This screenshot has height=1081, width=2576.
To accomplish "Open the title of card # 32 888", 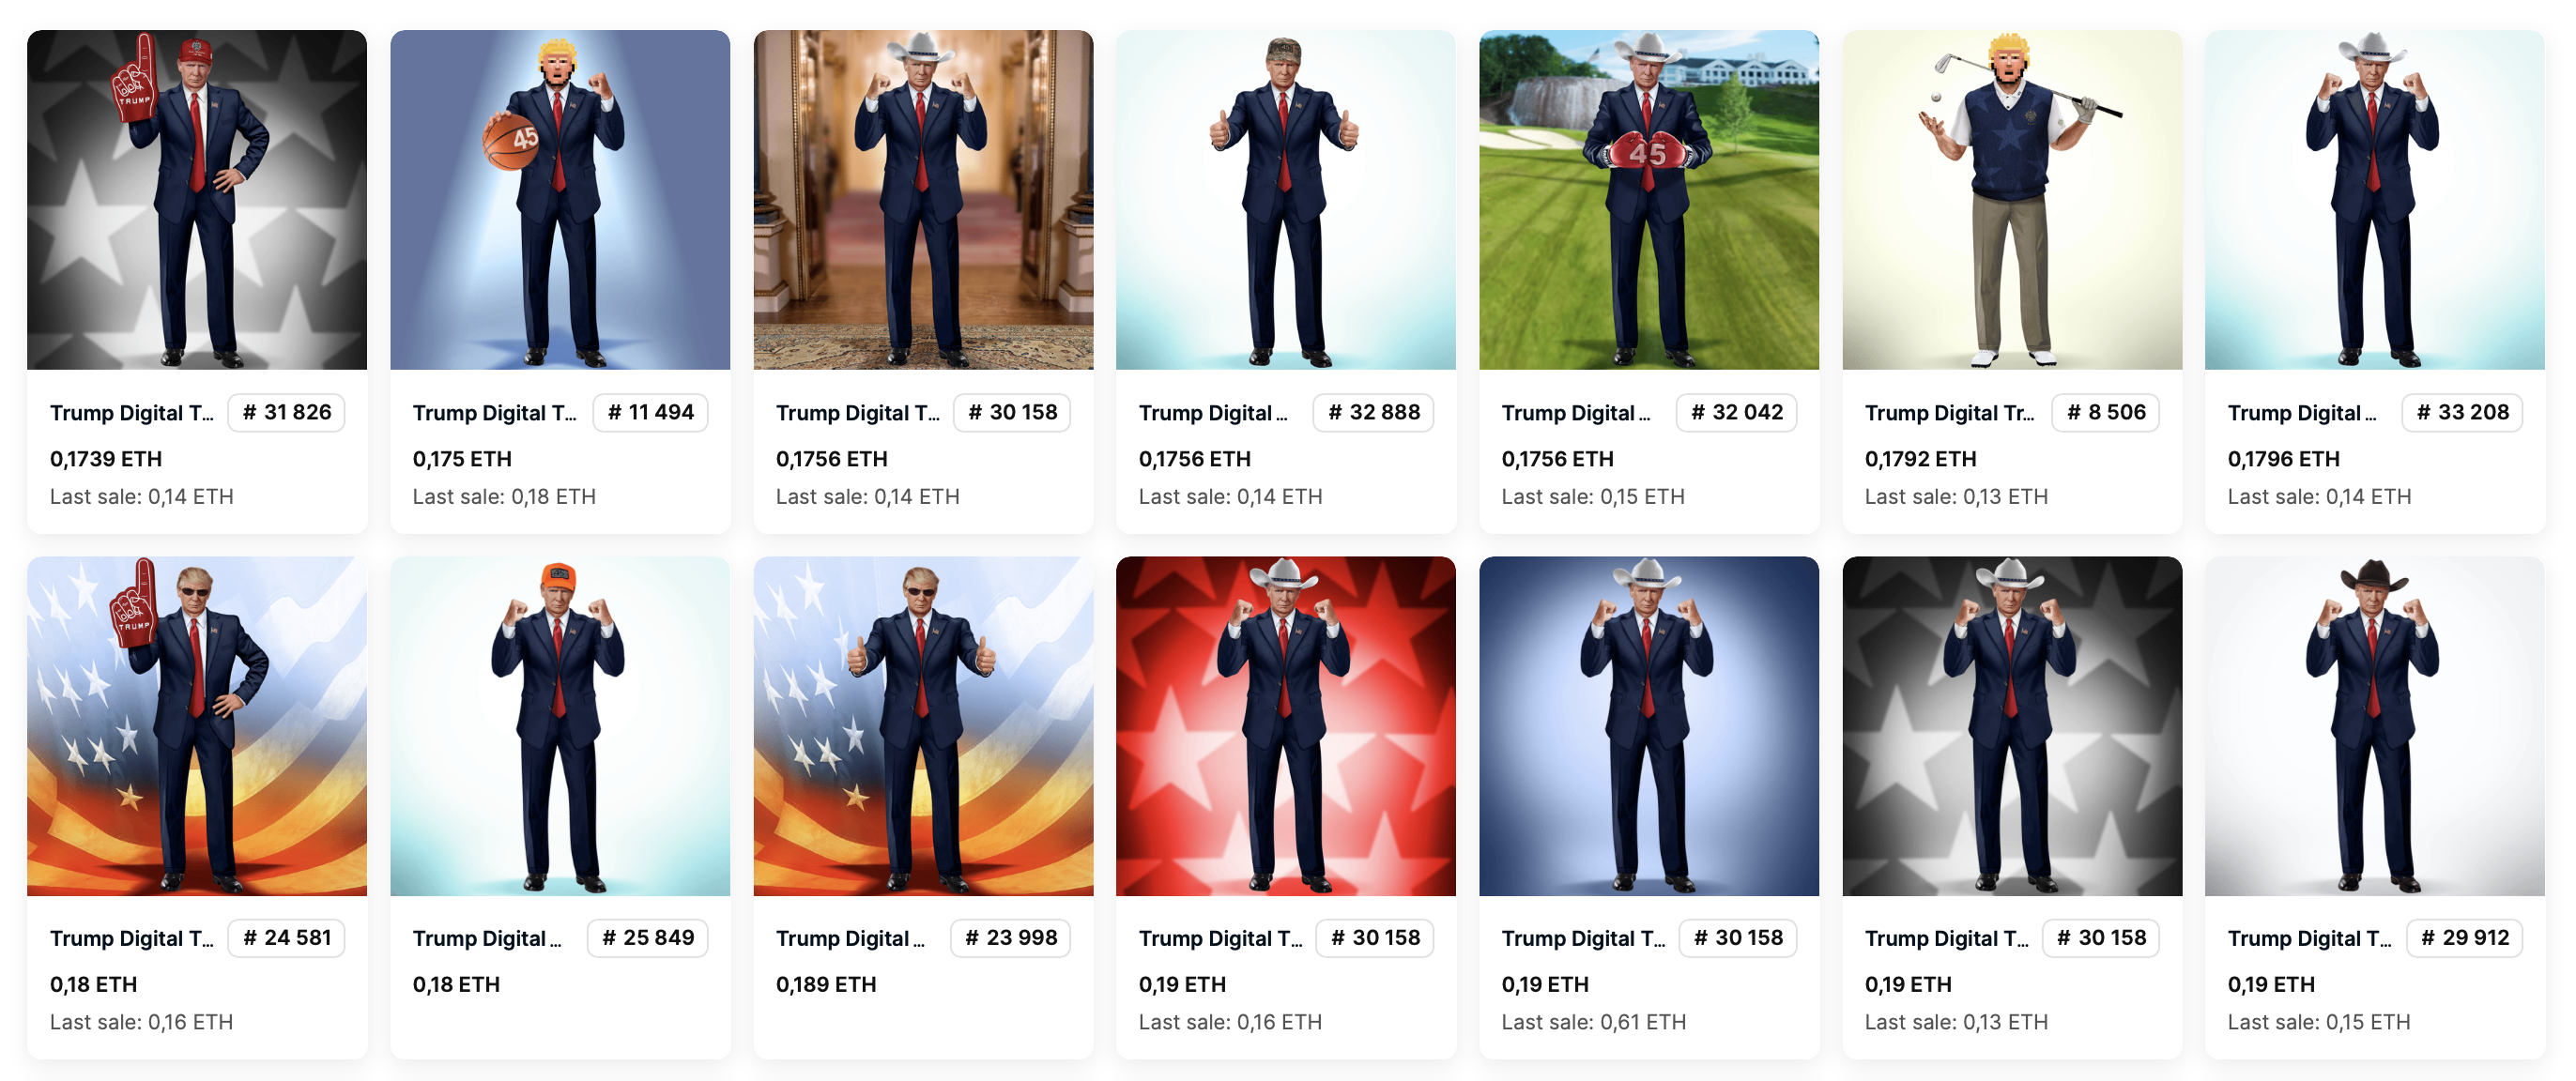I will 1213,413.
